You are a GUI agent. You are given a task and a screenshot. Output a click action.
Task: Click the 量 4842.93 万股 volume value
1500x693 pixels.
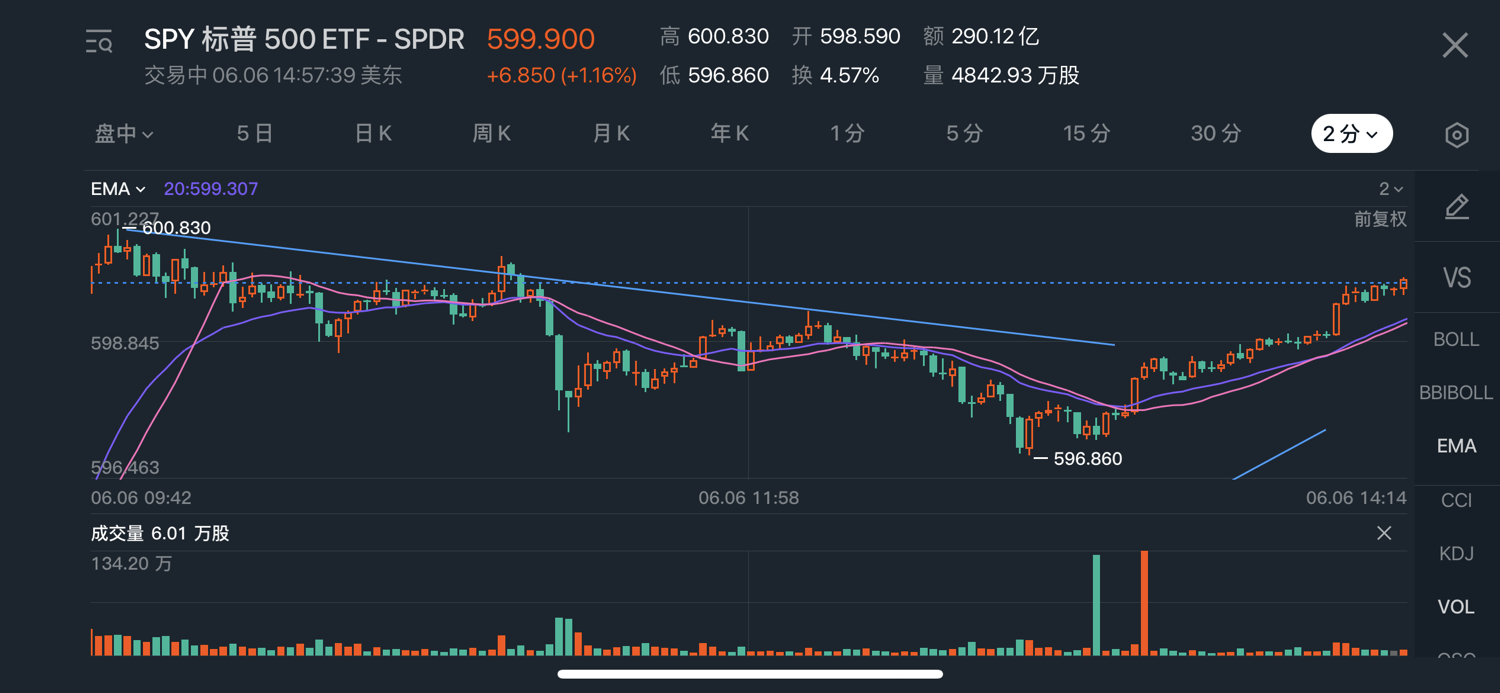click(x=1001, y=76)
